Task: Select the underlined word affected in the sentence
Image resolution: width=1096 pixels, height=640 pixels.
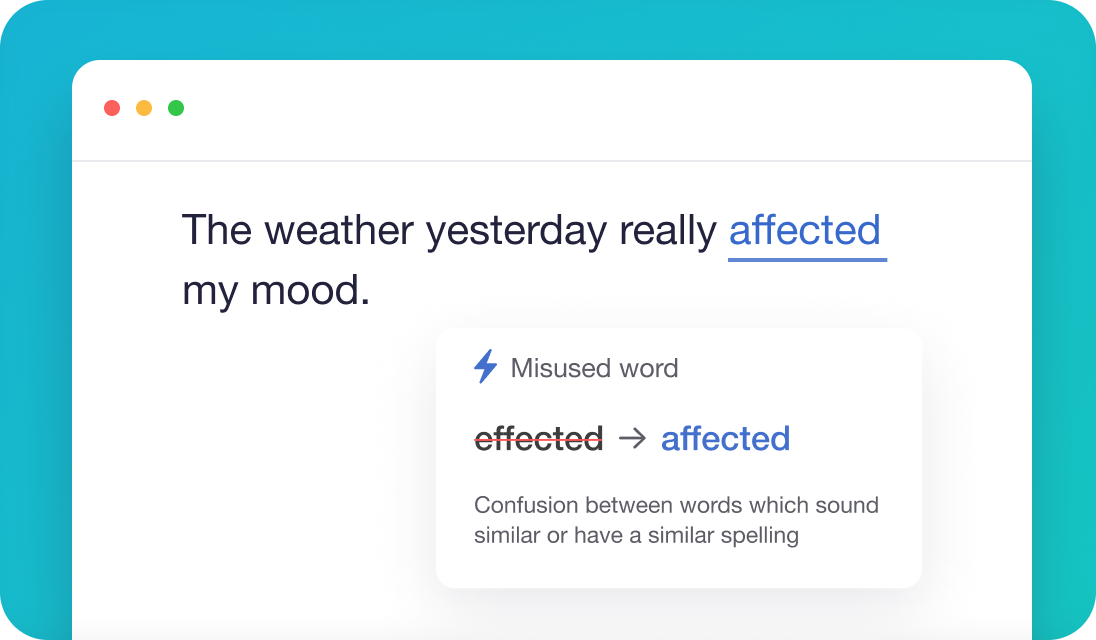Action: (x=805, y=231)
